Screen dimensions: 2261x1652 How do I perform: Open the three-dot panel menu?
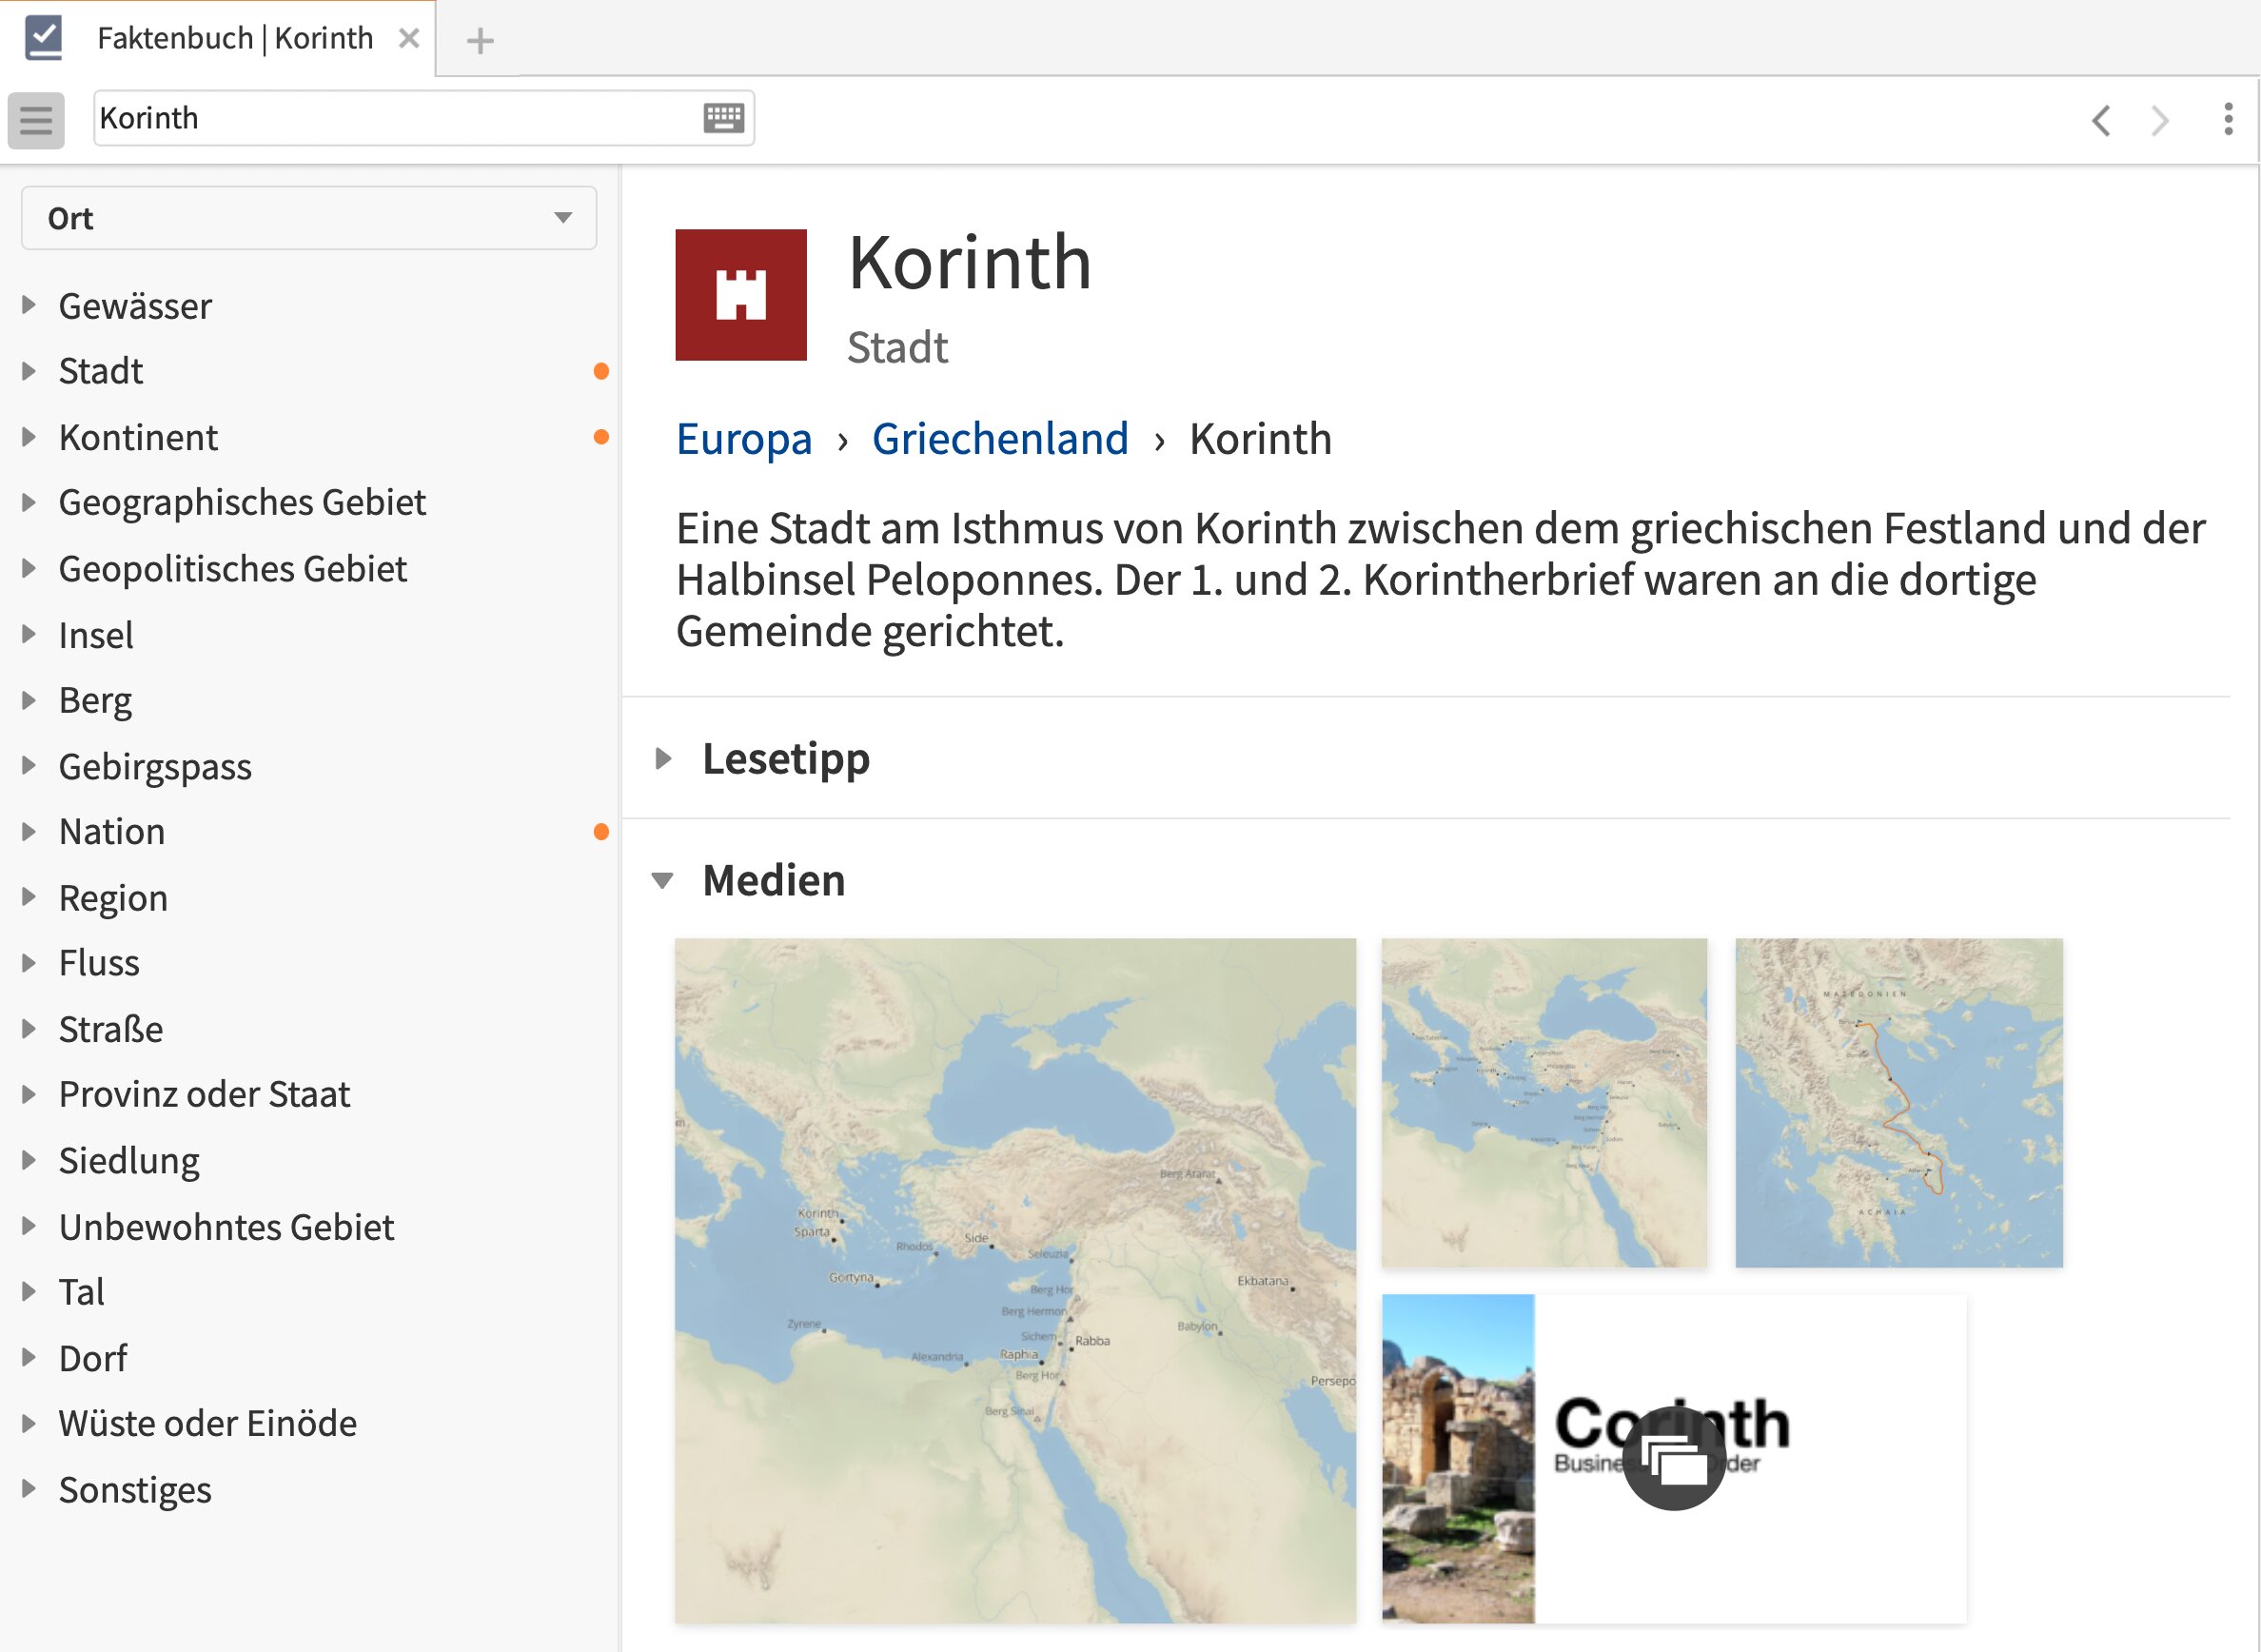coord(2228,119)
